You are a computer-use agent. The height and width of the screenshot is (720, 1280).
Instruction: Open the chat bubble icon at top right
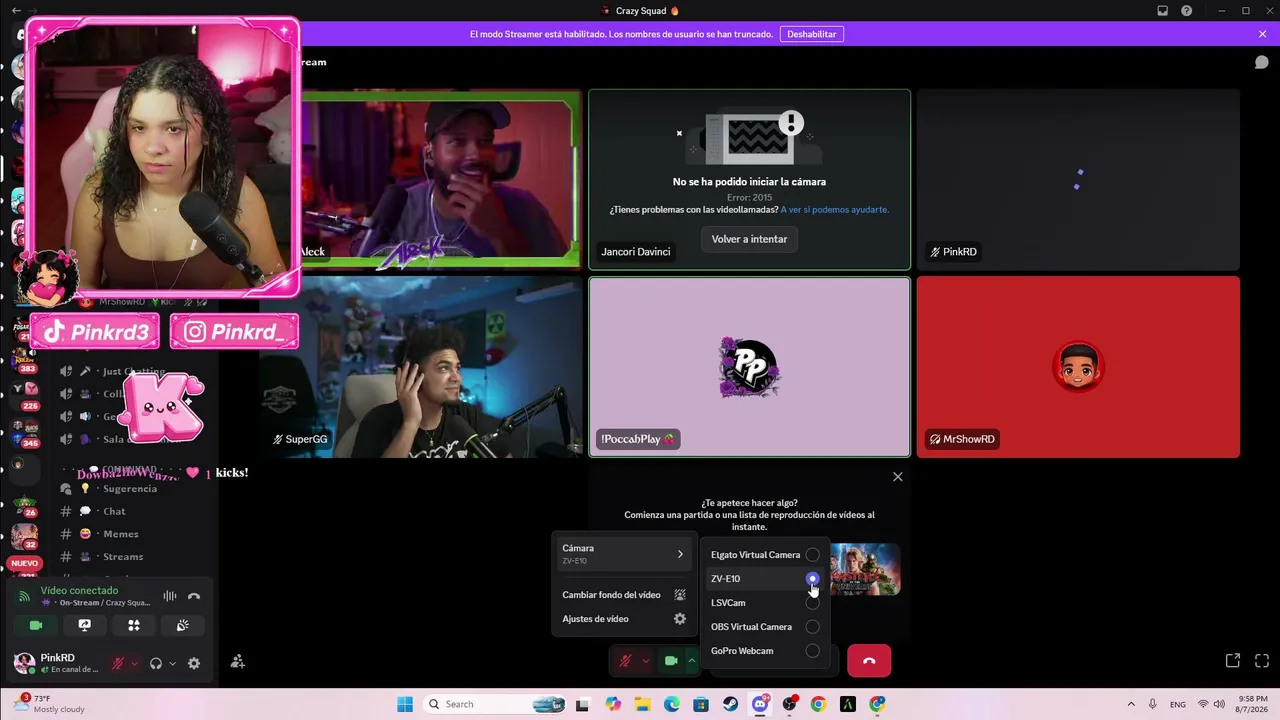[x=1262, y=62]
